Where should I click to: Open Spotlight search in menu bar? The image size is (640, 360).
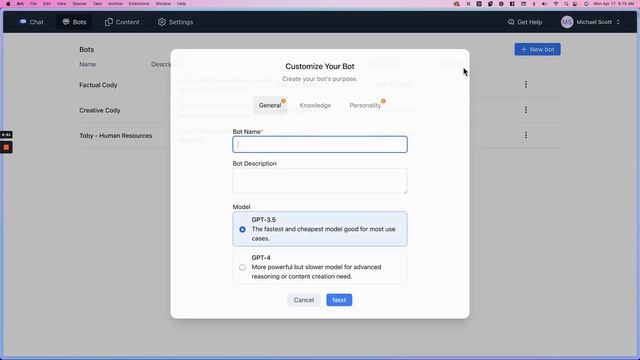pyautogui.click(x=566, y=4)
